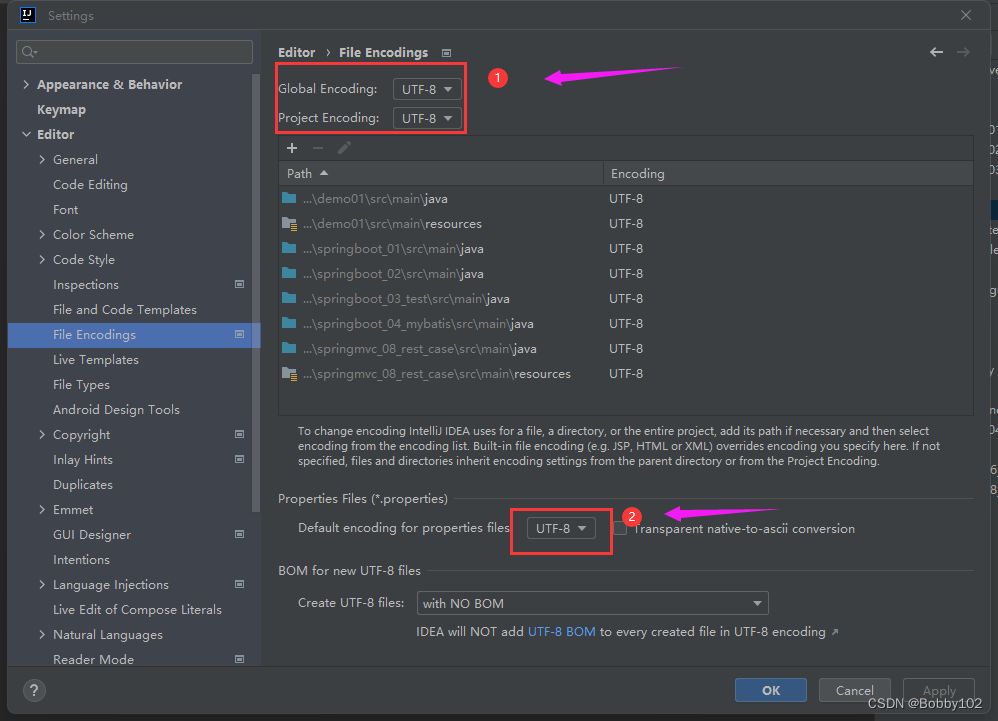
Task: Open the Global Encoding dropdown
Action: [427, 89]
